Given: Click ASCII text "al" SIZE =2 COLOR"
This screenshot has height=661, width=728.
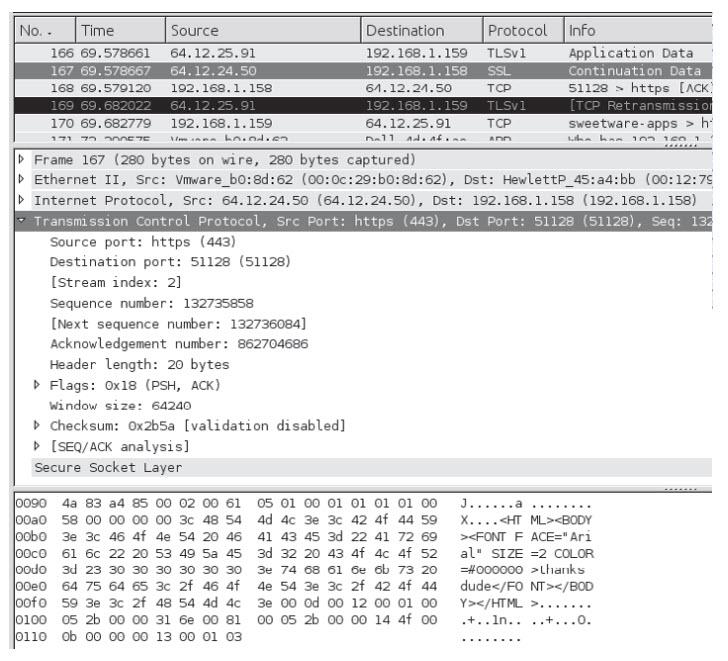Looking at the screenshot, I should [526, 554].
